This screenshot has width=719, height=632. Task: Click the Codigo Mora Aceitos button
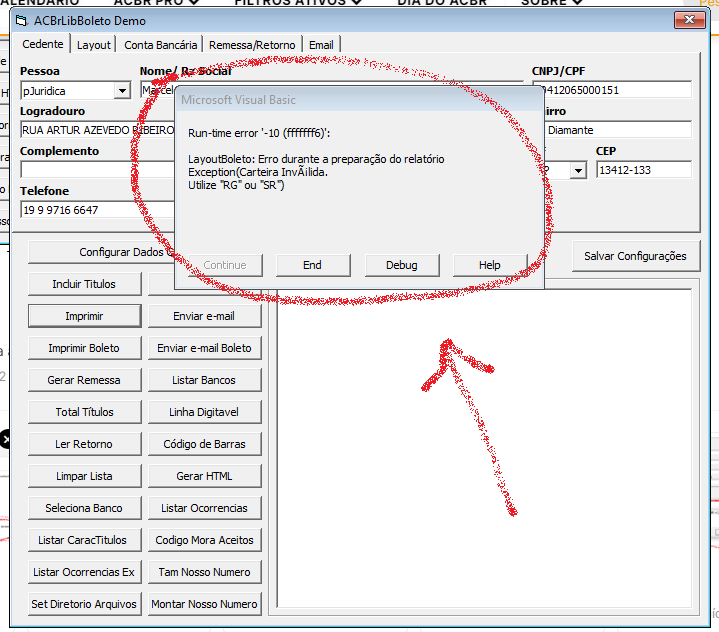coord(205,540)
